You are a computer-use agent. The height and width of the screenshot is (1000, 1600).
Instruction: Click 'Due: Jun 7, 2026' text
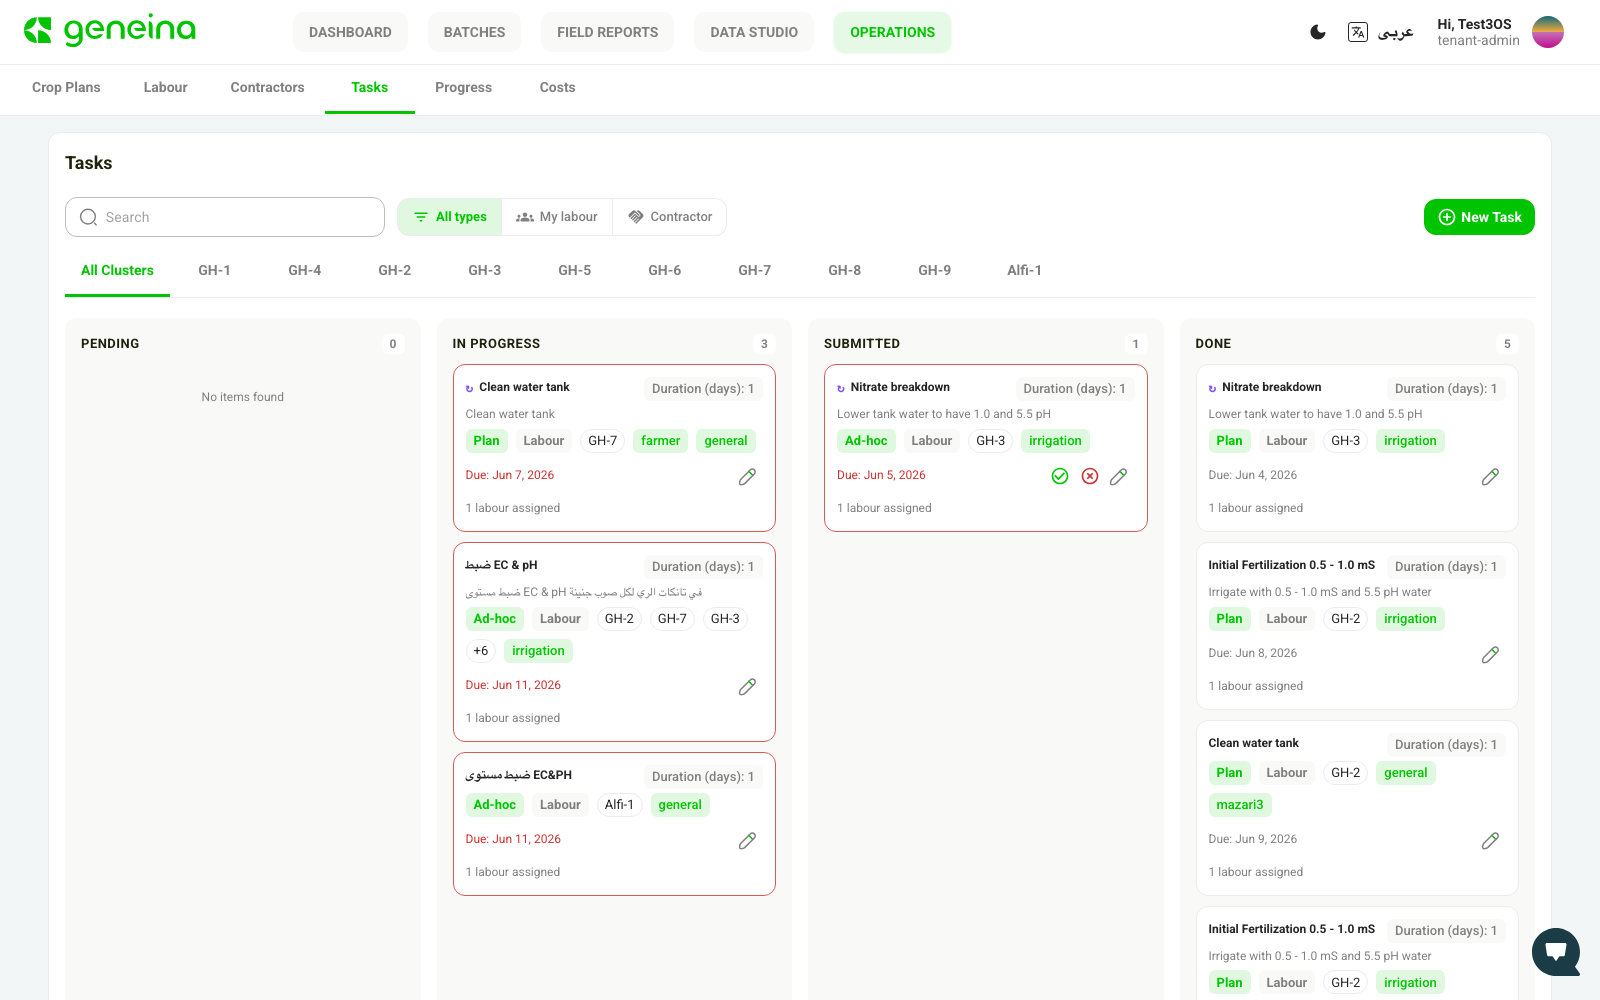[x=509, y=475]
